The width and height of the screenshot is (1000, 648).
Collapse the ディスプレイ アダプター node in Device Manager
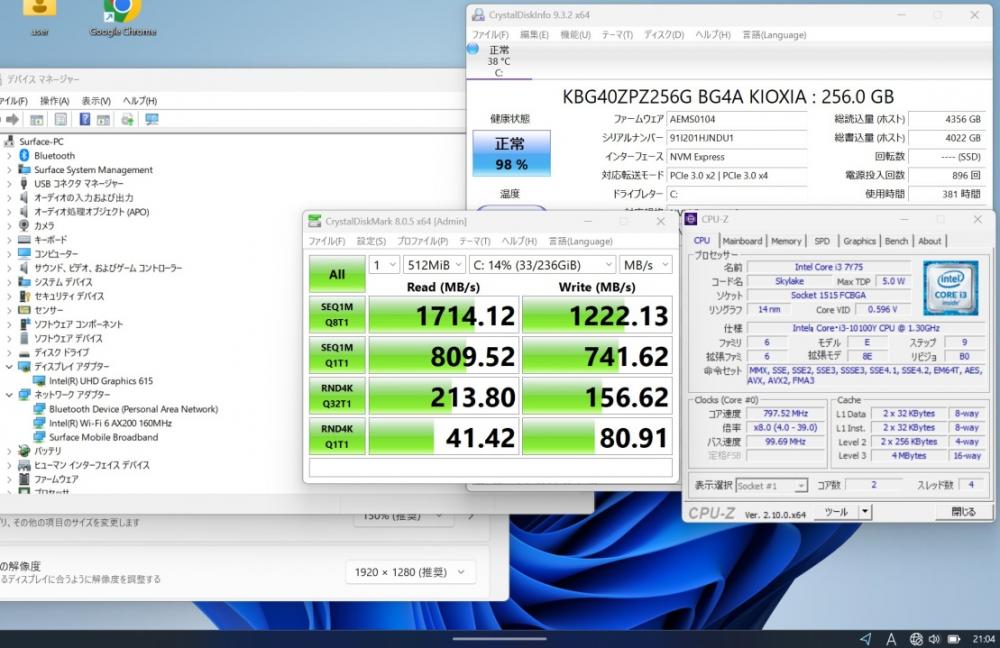coord(9,367)
